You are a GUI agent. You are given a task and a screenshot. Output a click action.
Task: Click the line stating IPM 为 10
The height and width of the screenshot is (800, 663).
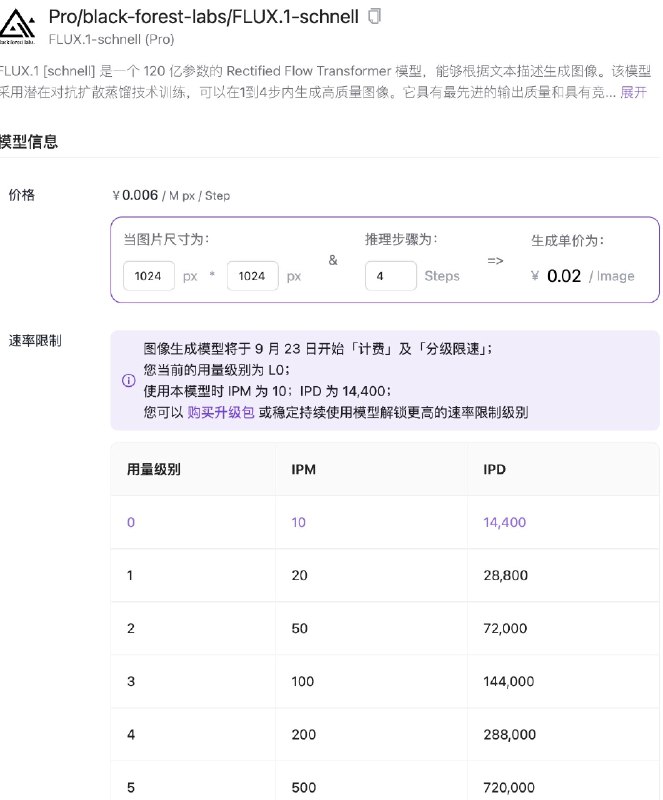267,391
